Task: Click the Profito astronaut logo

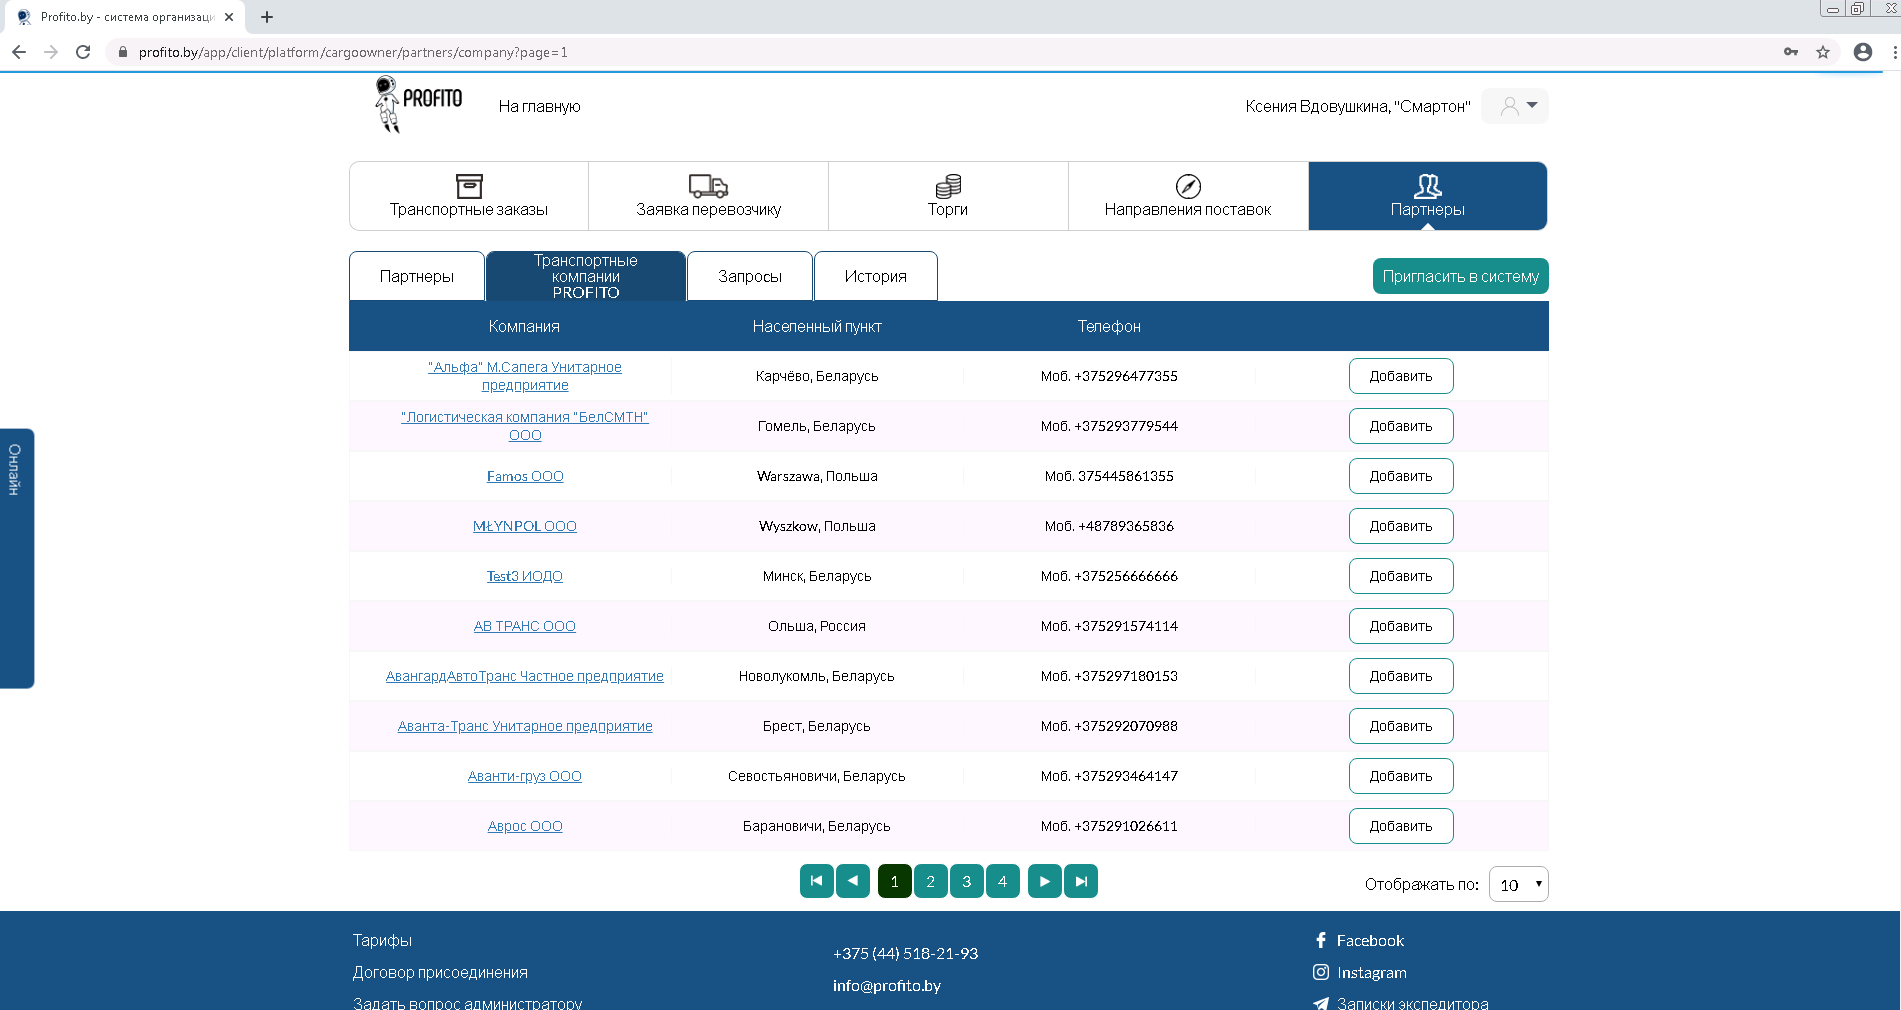Action: 418,104
